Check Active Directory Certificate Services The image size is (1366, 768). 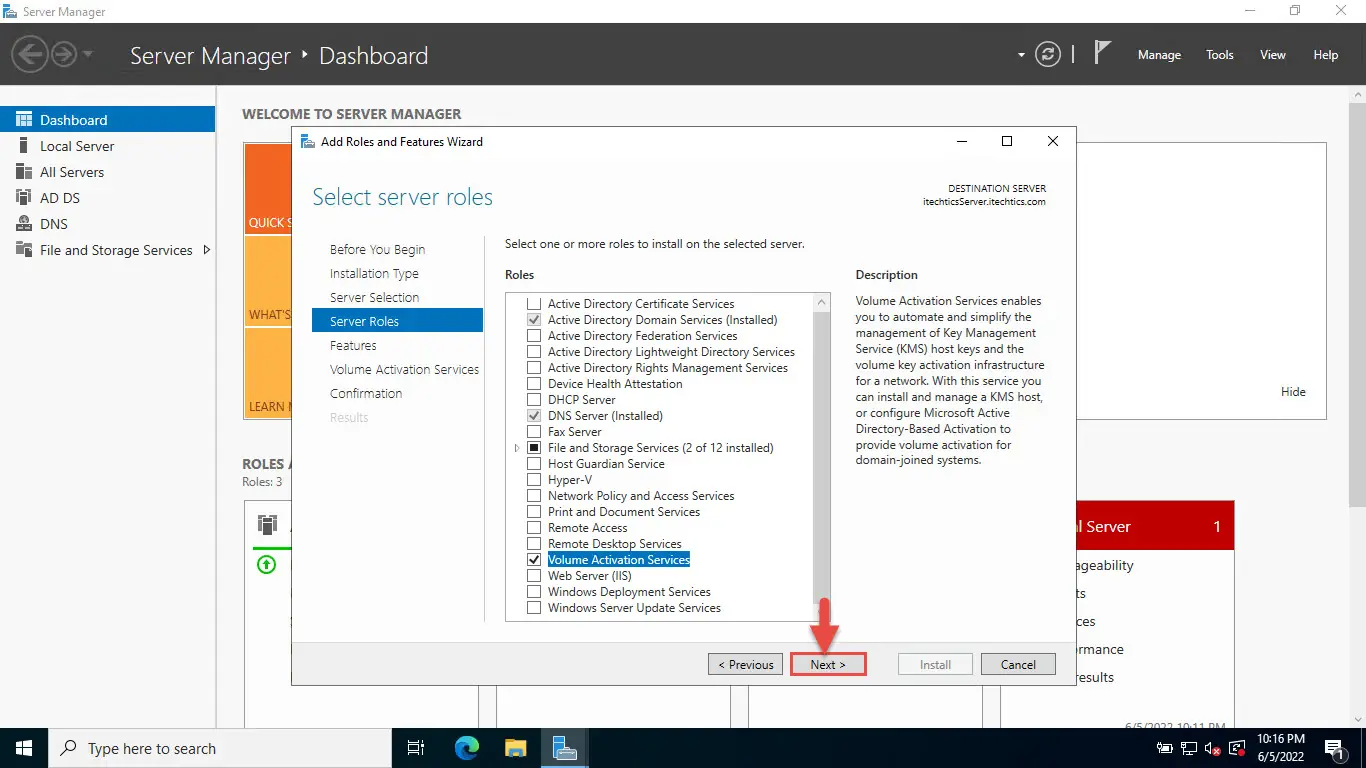(534, 304)
